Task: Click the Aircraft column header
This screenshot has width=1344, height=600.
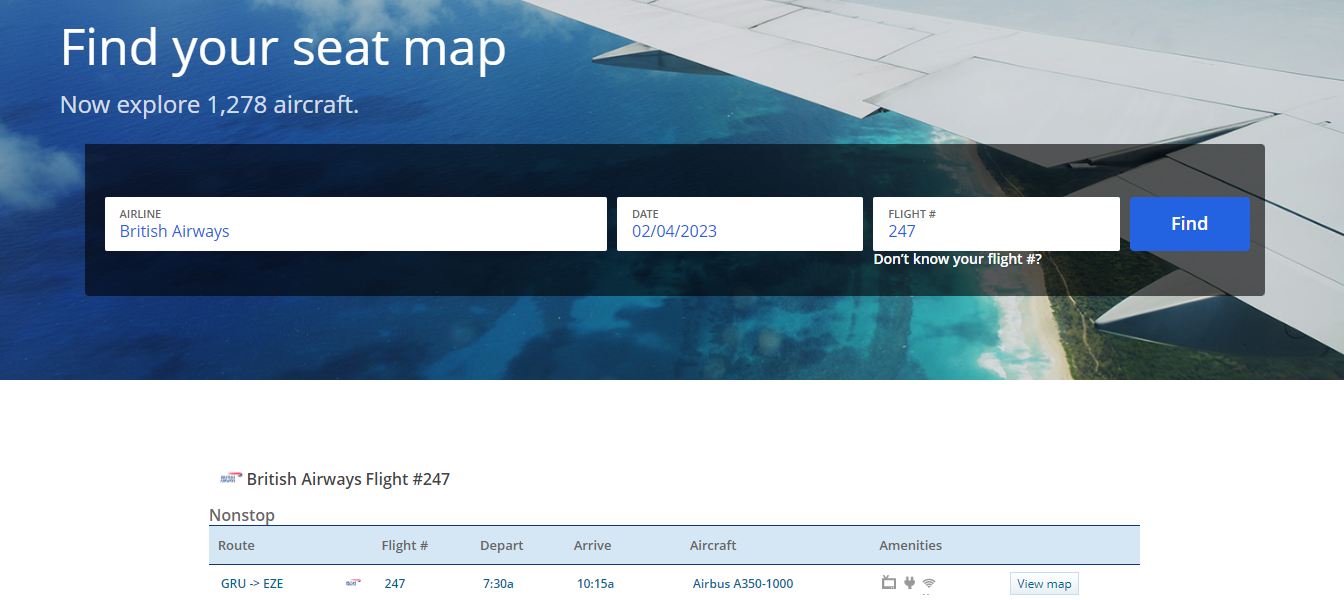Action: 712,545
